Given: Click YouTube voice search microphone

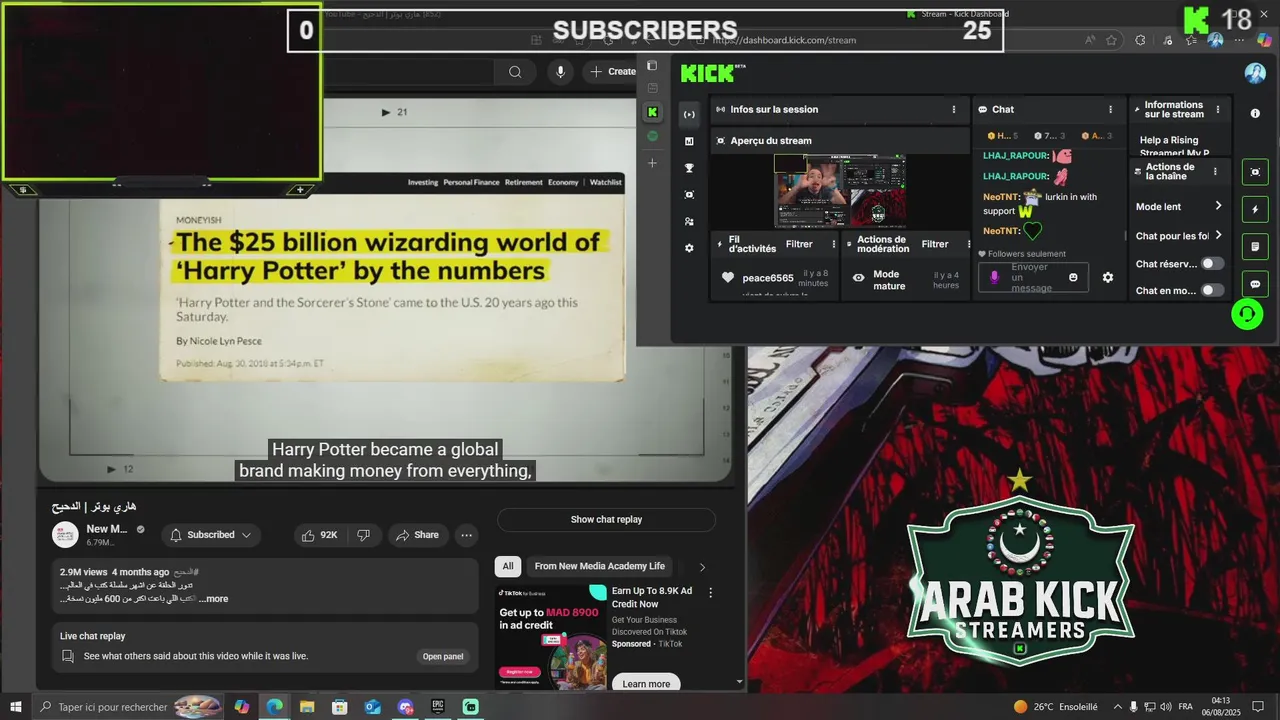Looking at the screenshot, I should coord(560,72).
